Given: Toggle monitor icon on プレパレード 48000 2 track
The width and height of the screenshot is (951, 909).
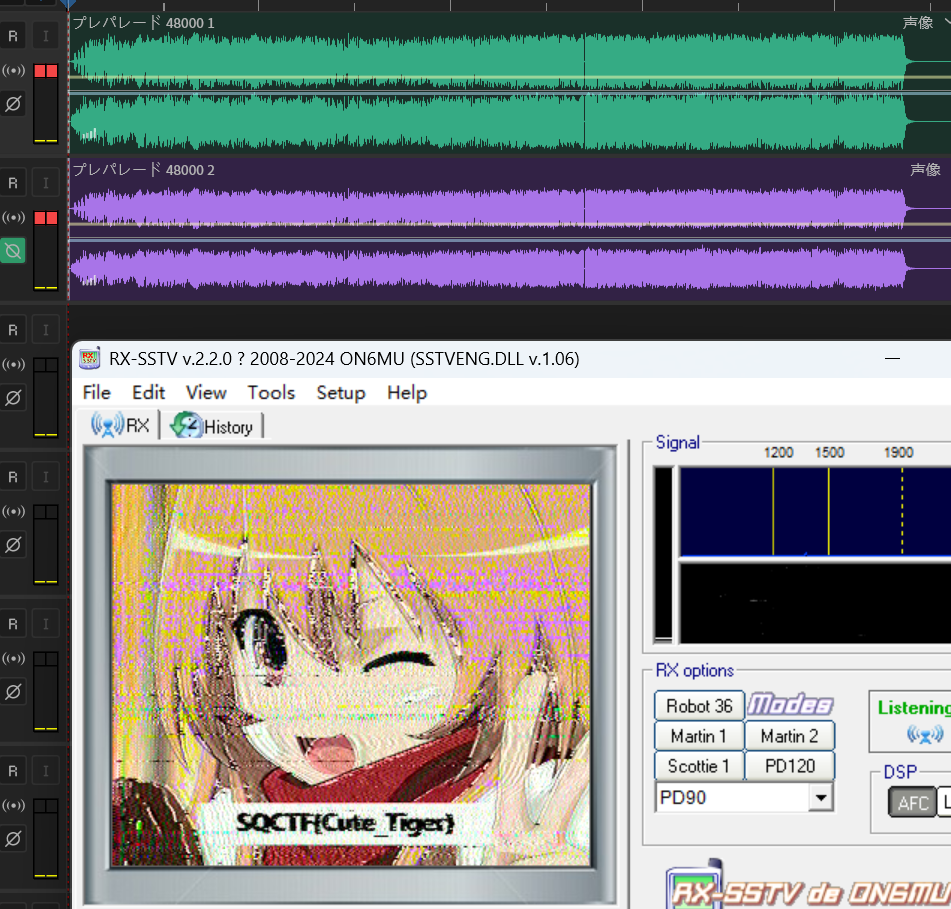Looking at the screenshot, I should pyautogui.click(x=13, y=217).
